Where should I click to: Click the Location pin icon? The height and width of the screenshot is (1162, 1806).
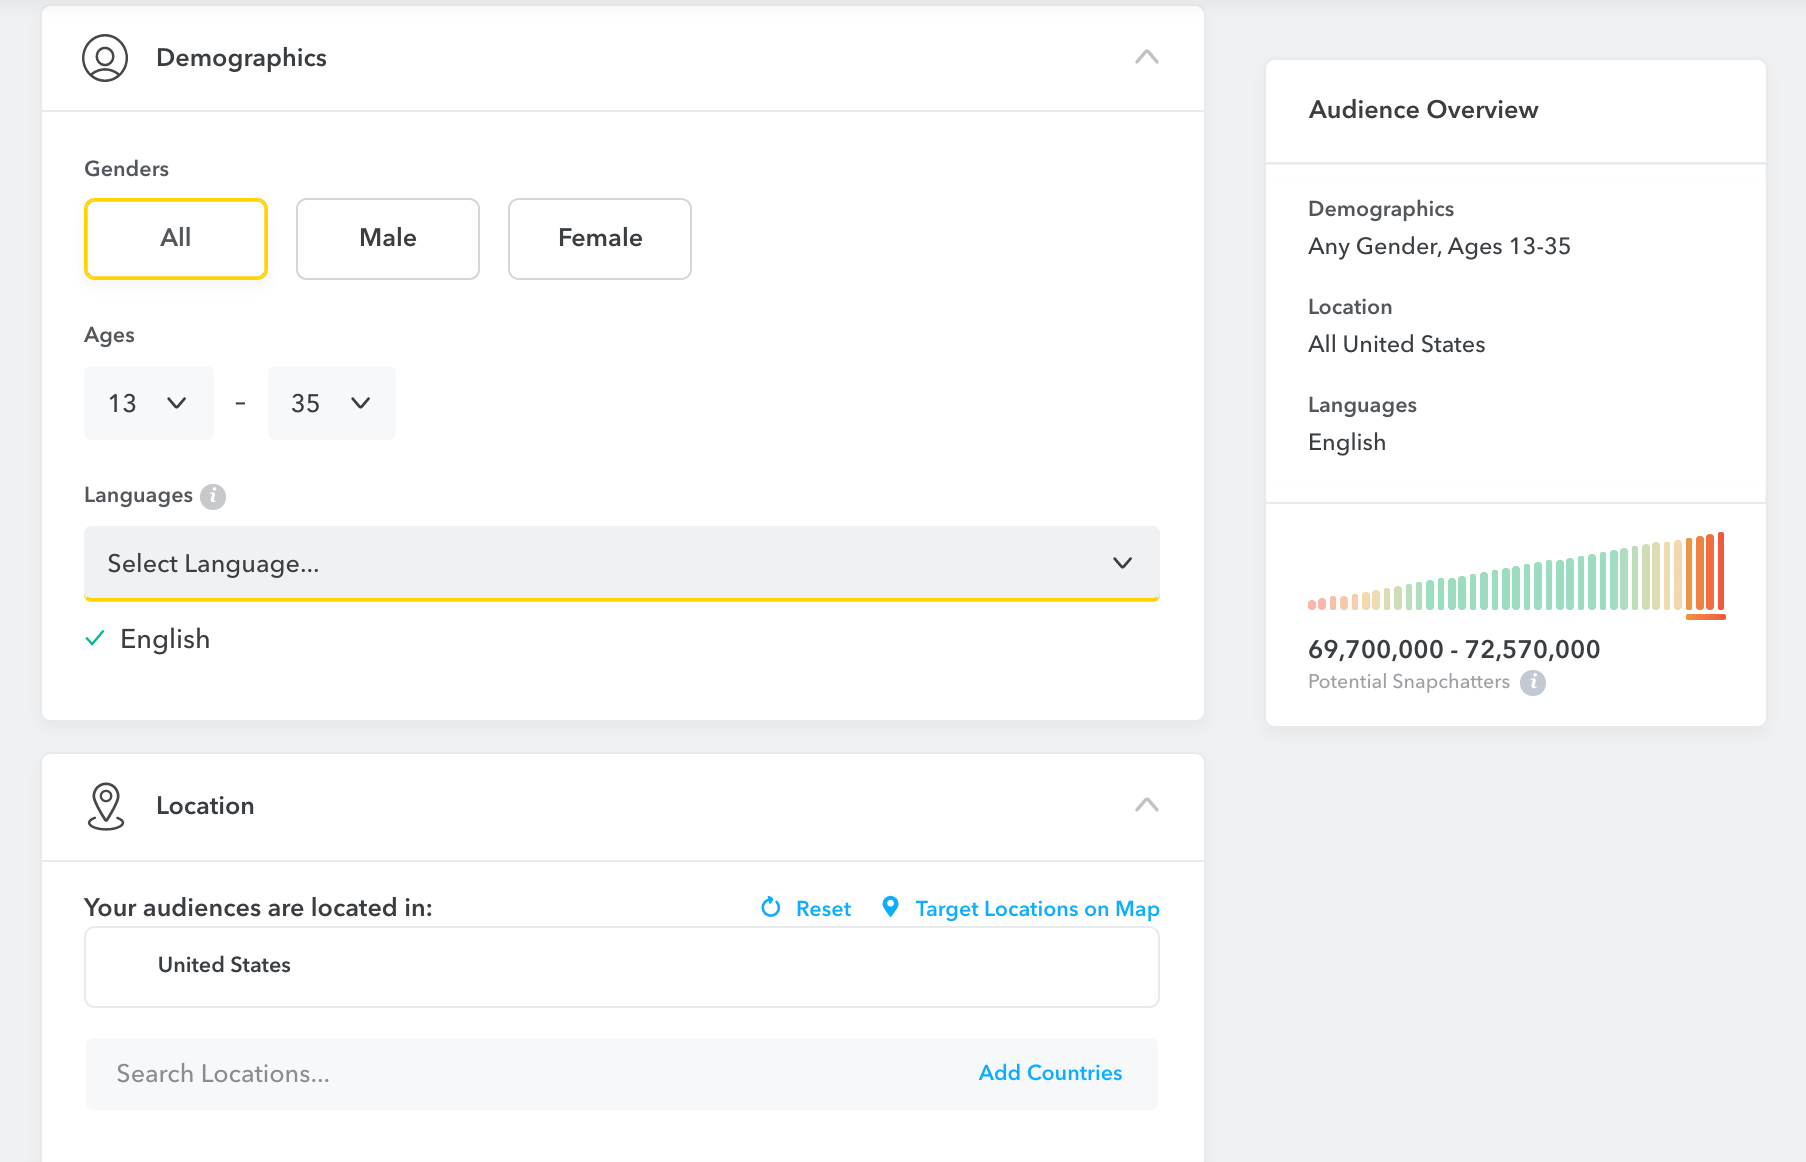click(106, 806)
